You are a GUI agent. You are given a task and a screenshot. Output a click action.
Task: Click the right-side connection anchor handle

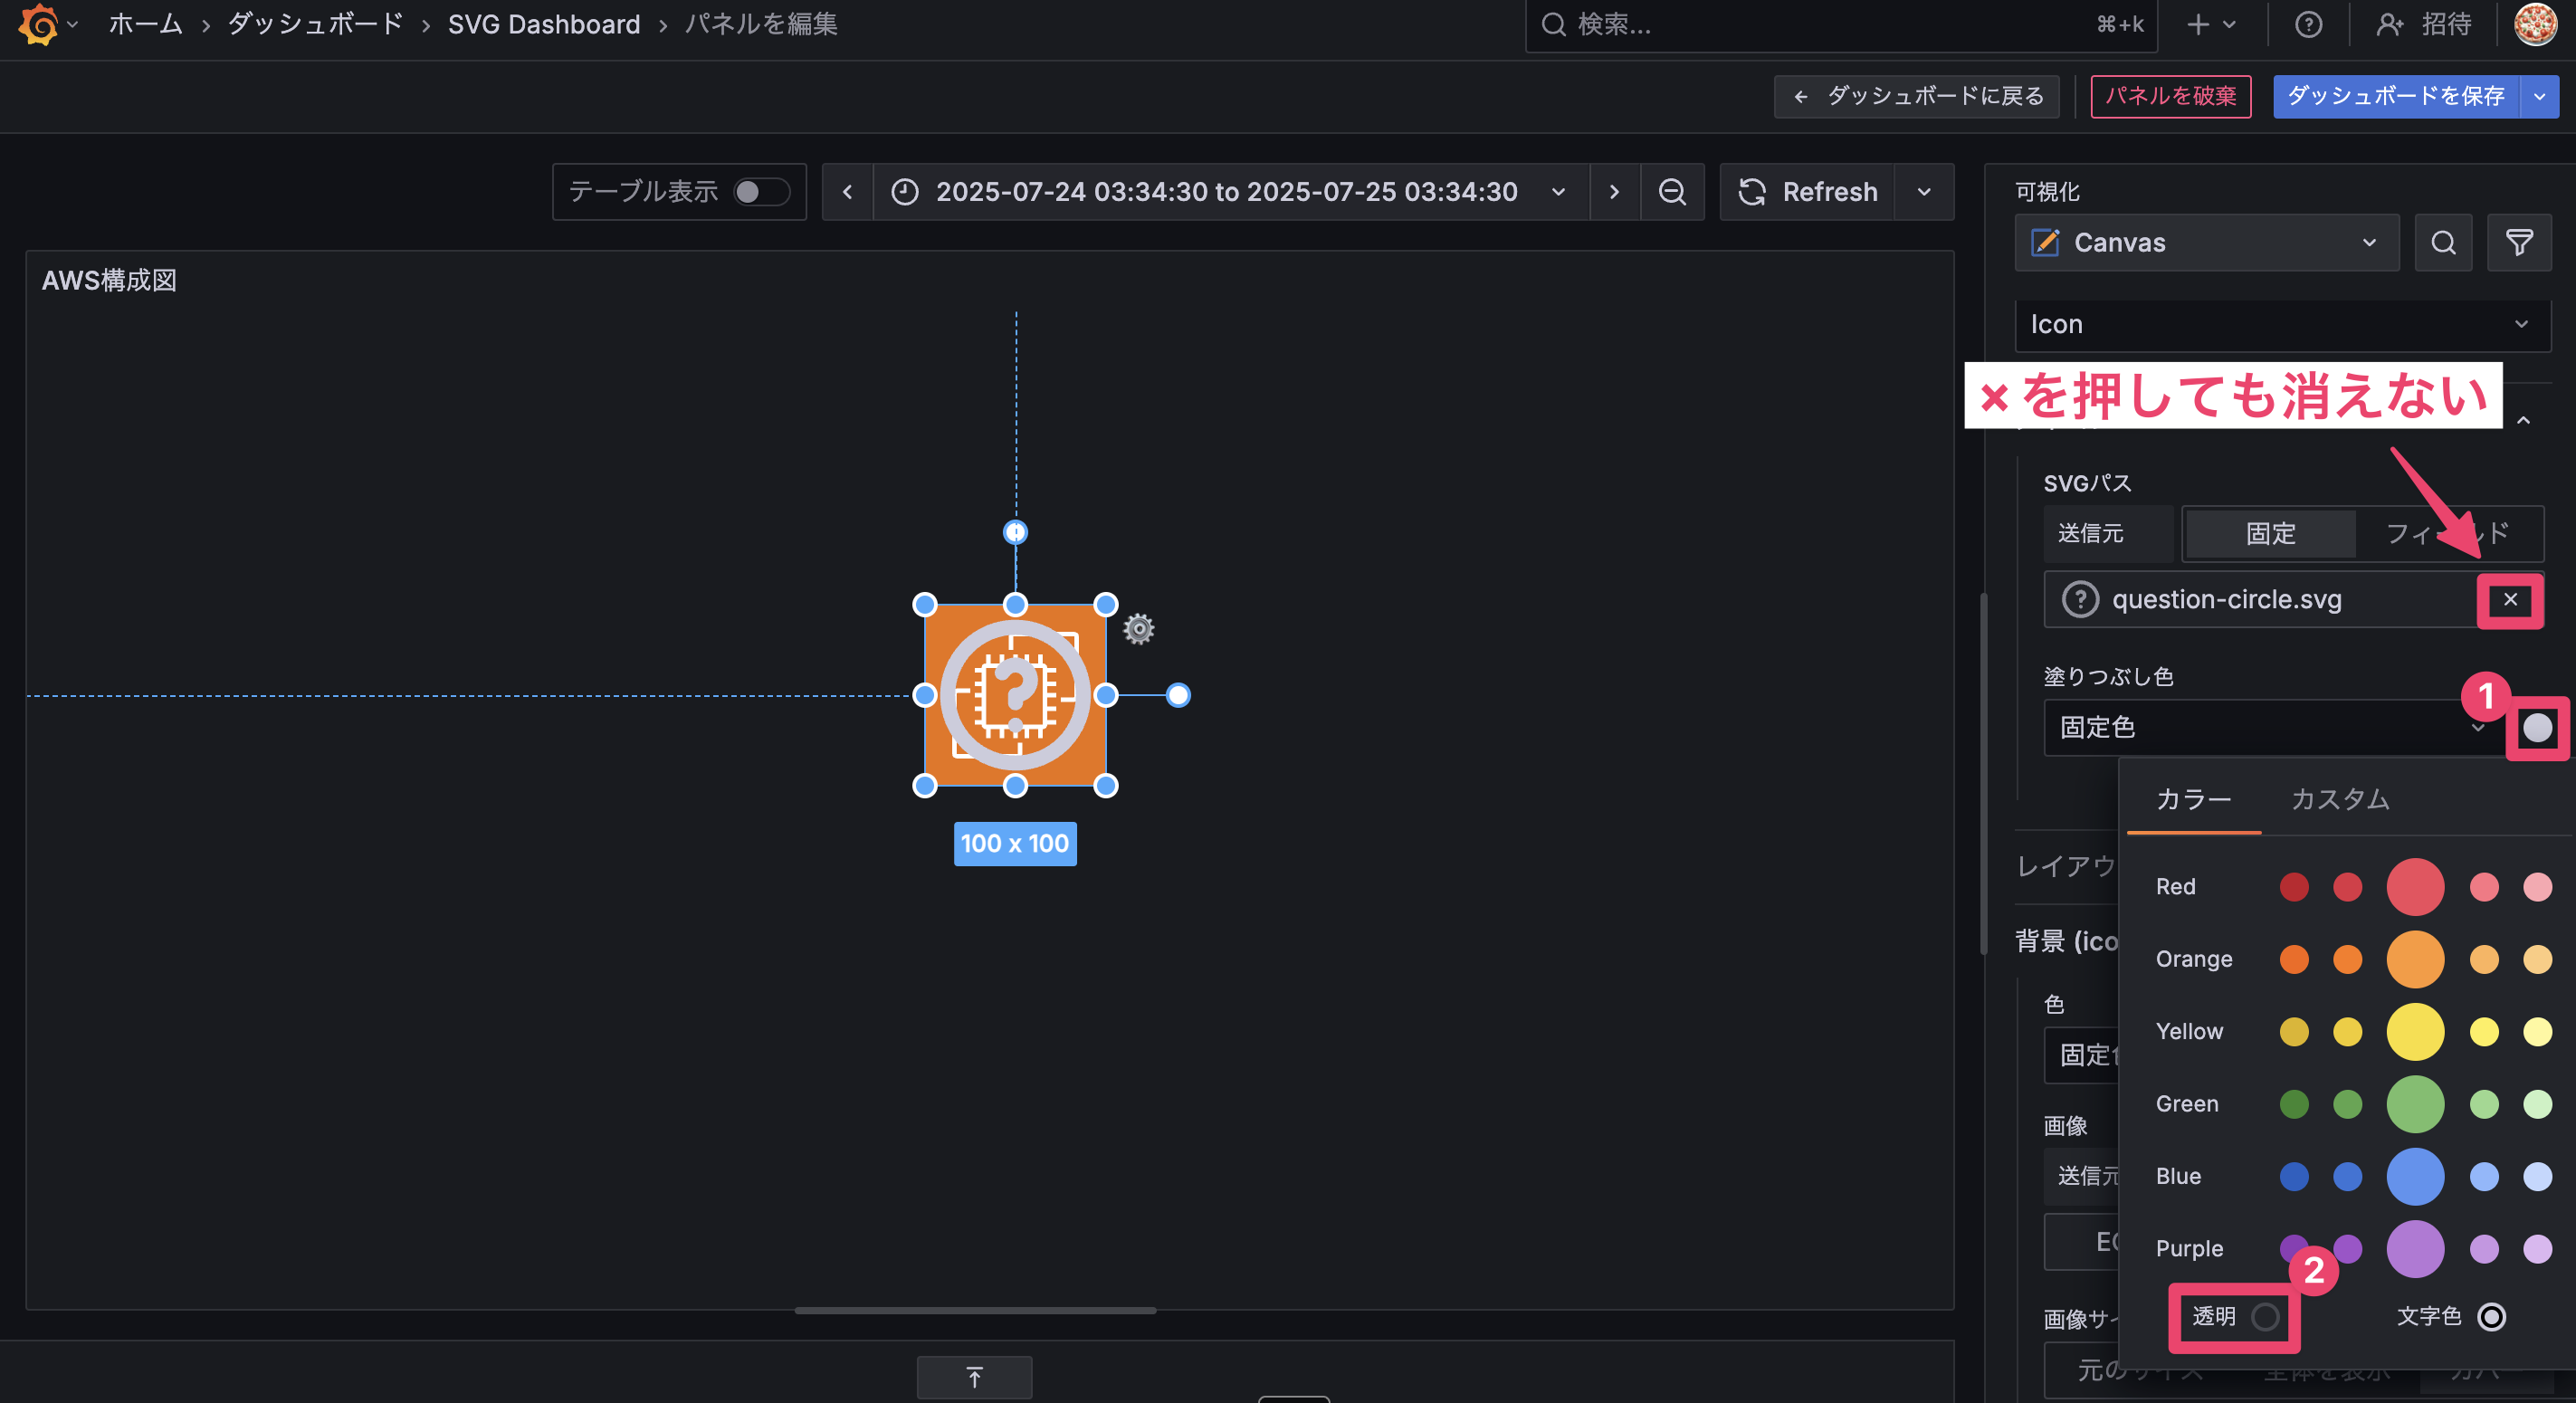1178,695
